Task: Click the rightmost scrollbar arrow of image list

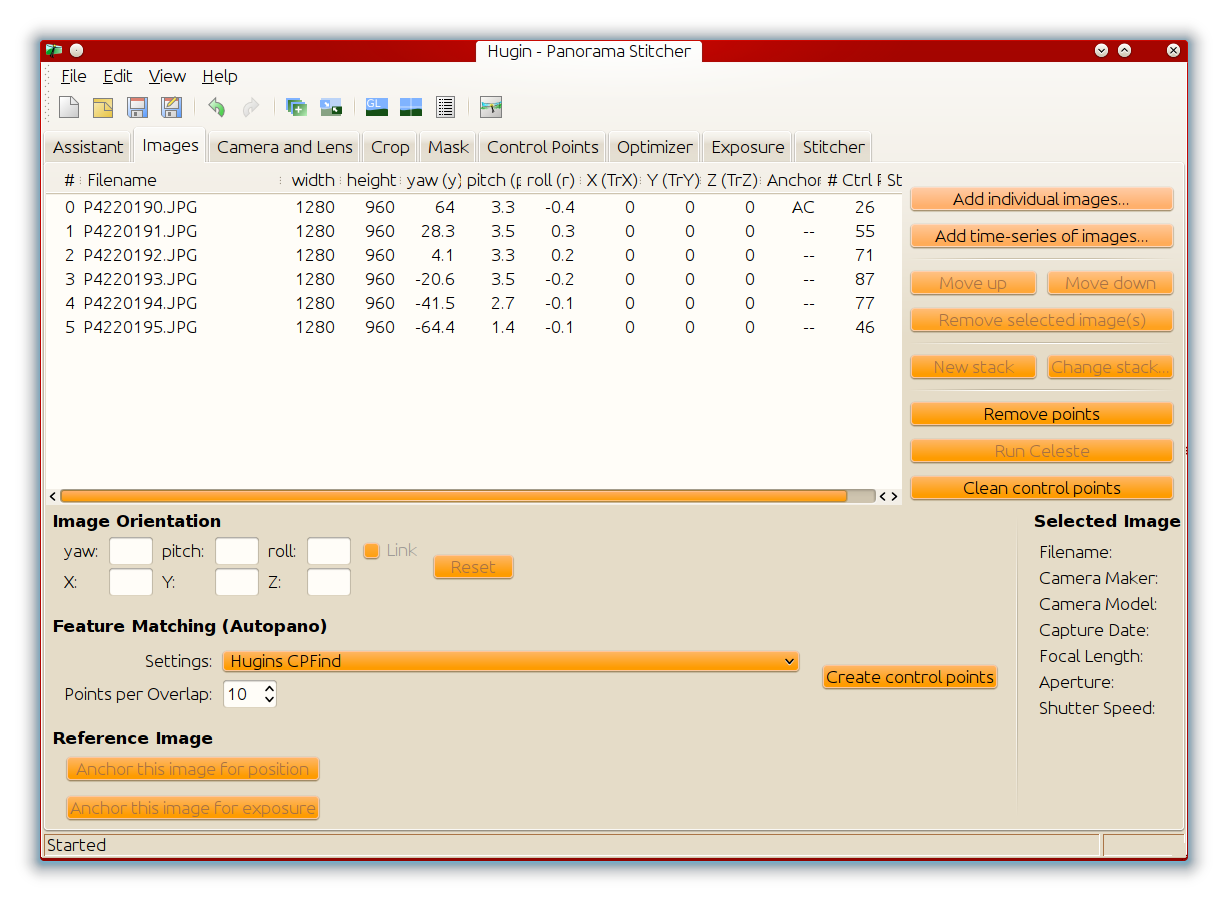Action: click(x=894, y=496)
